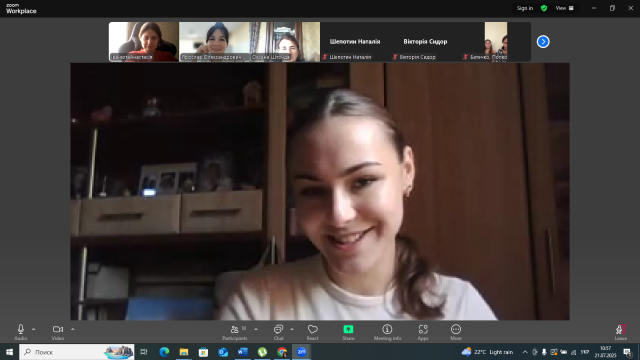640x360 pixels.
Task: Show hidden system tray icons
Action: (x=525, y=352)
